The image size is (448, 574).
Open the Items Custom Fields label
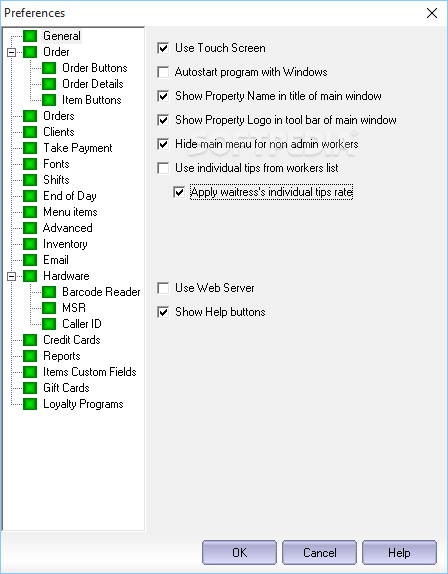coord(90,372)
